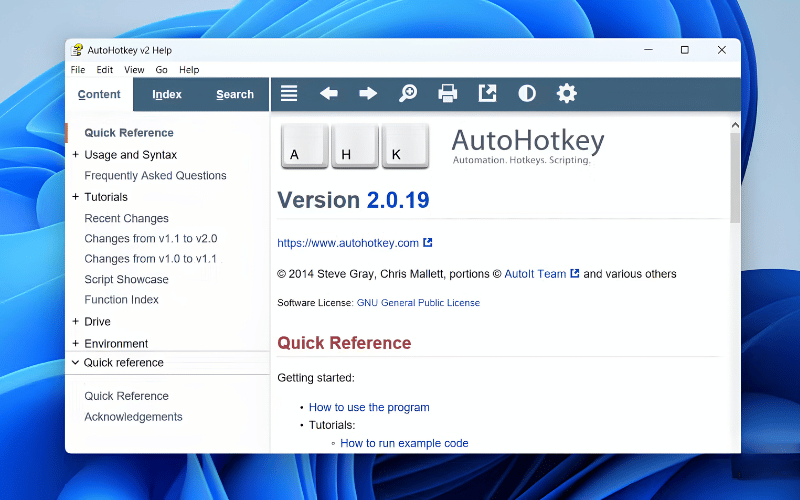Select Script Showcase in tree
The height and width of the screenshot is (500, 800).
(126, 279)
